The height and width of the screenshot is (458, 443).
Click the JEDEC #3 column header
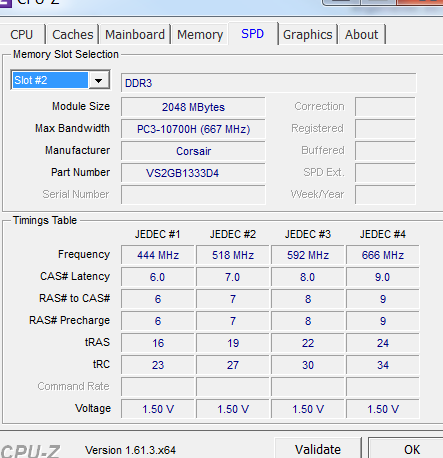(308, 234)
